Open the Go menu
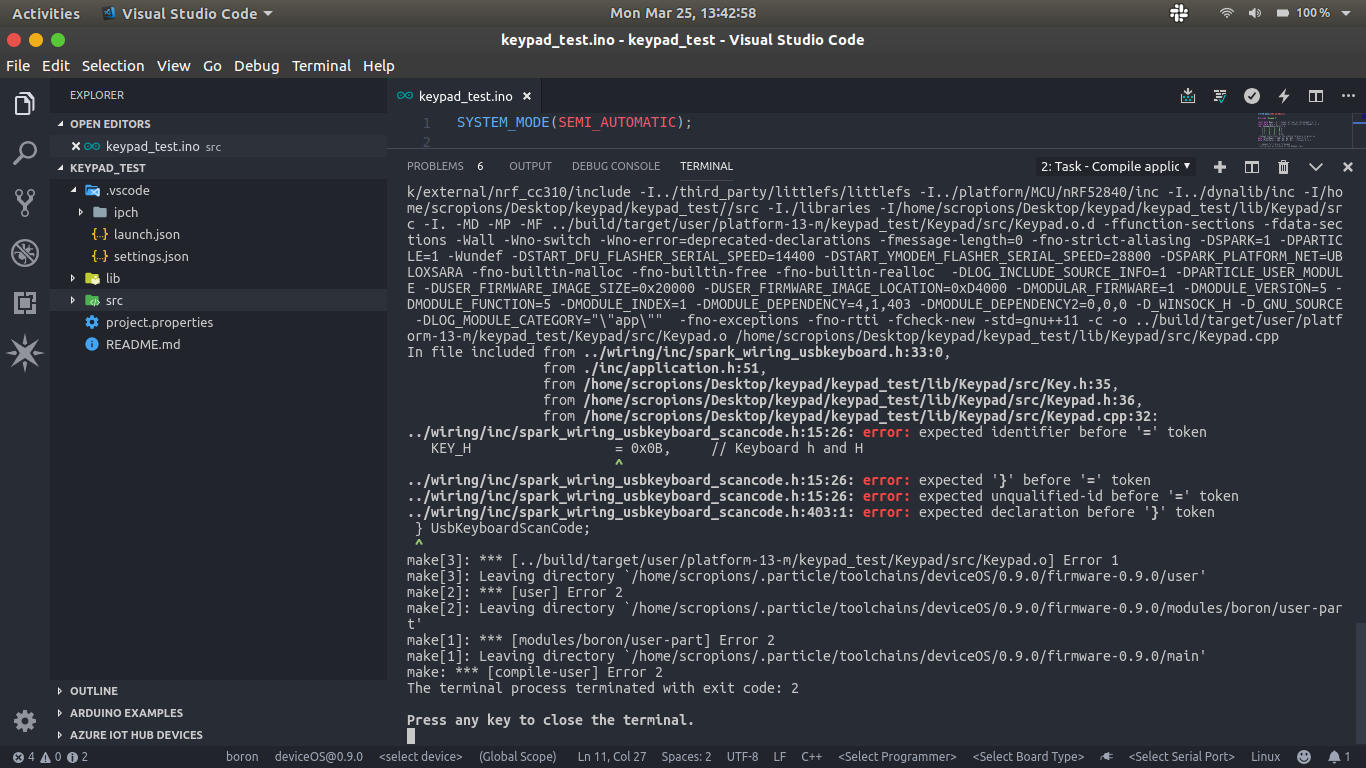Screen dimensions: 1366x768 (x=212, y=66)
